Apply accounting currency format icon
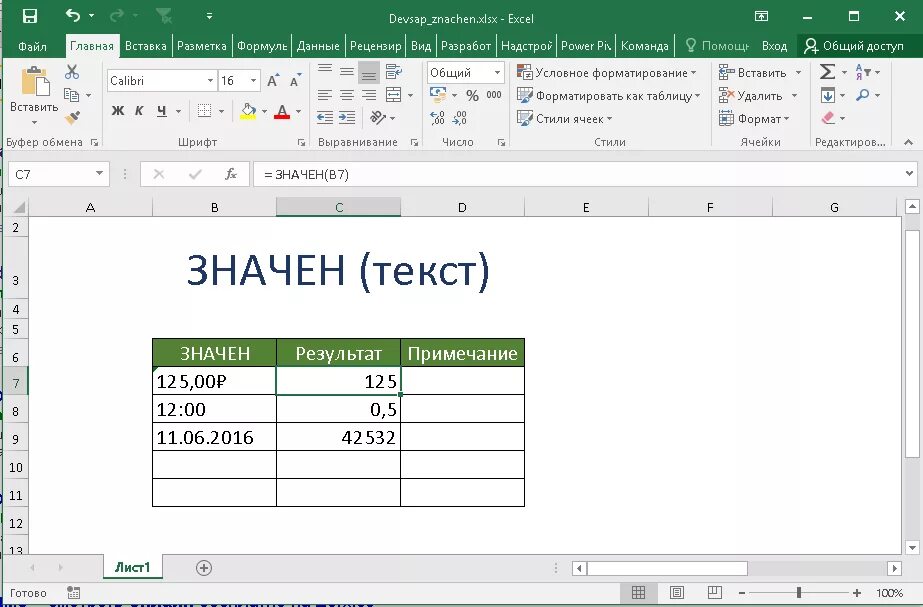The image size is (923, 607). click(438, 95)
